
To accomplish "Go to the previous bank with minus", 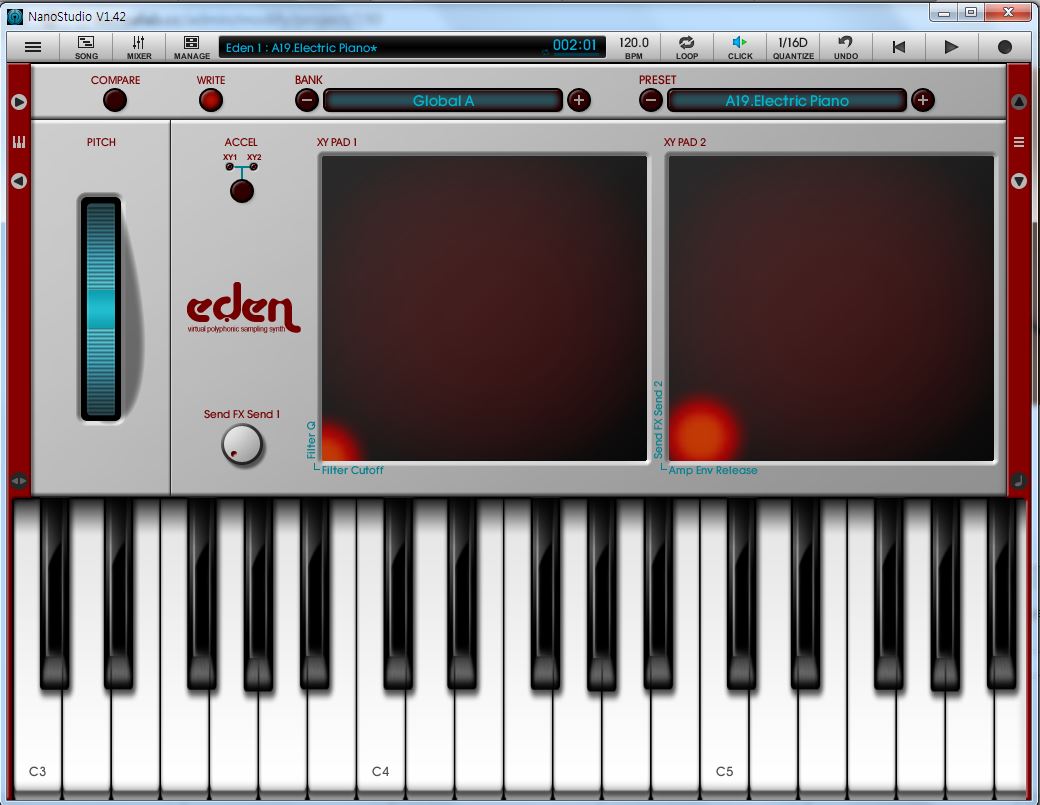I will (x=306, y=101).
